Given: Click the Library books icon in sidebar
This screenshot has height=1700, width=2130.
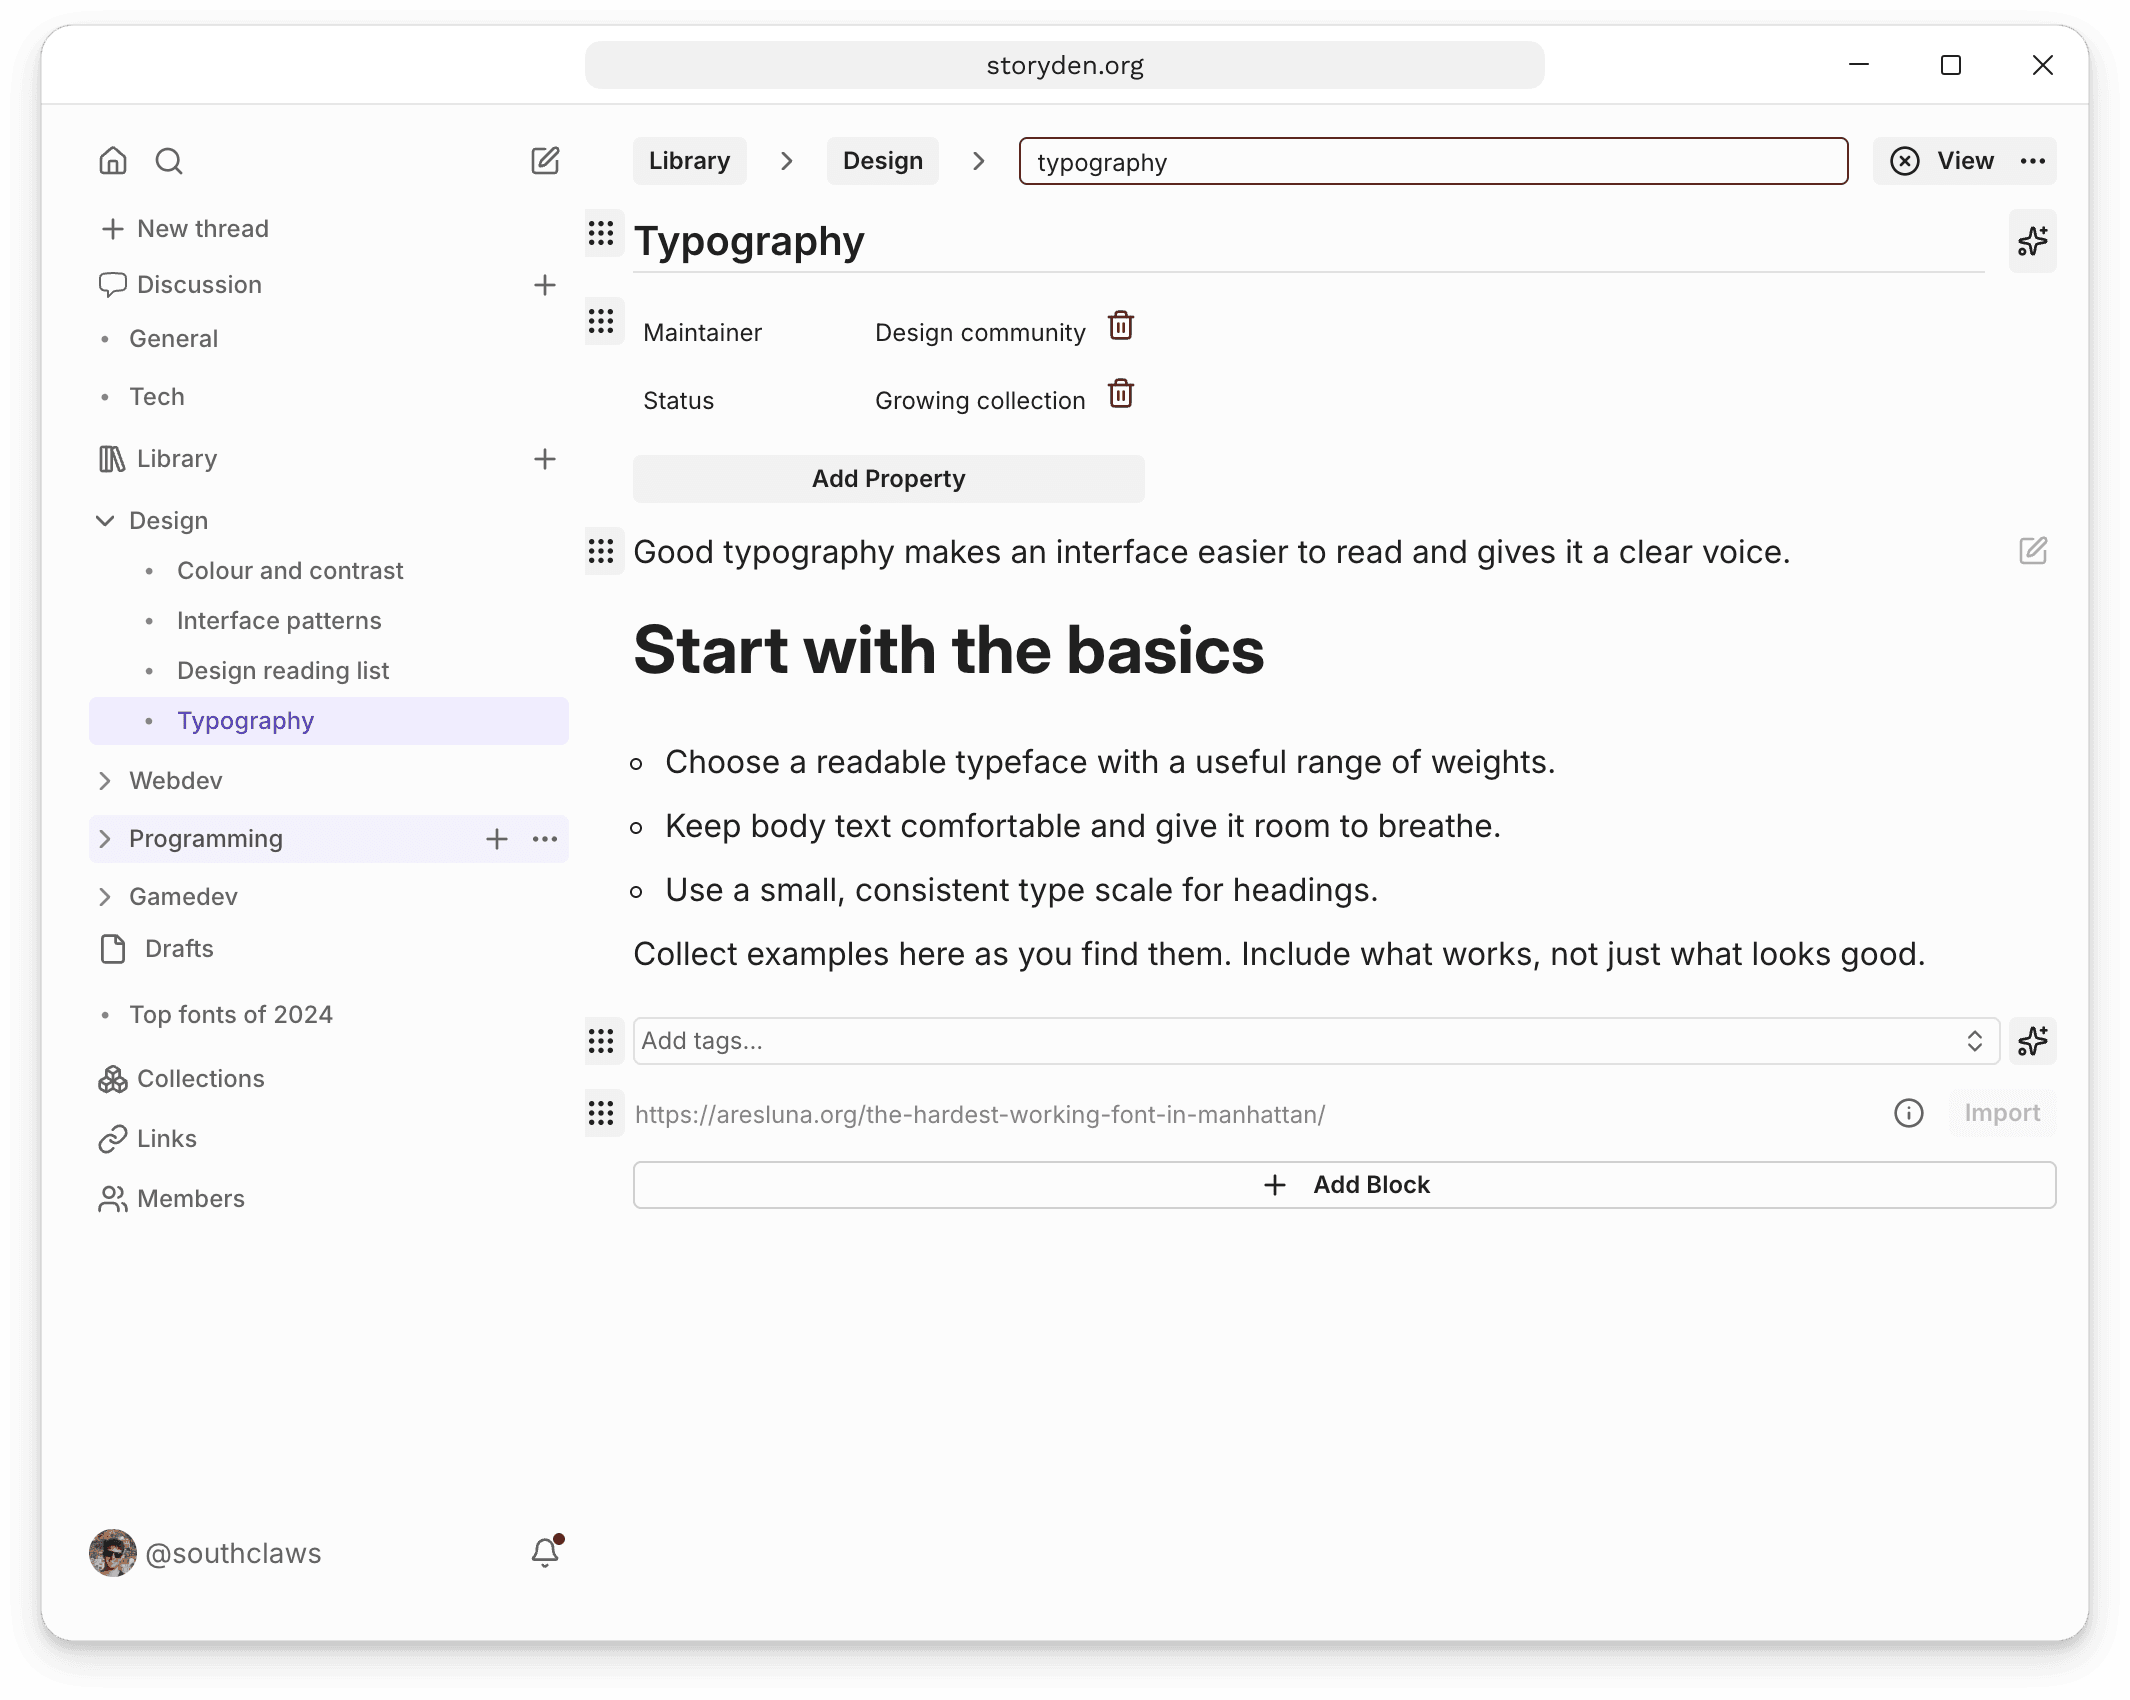Looking at the screenshot, I should click(x=112, y=459).
